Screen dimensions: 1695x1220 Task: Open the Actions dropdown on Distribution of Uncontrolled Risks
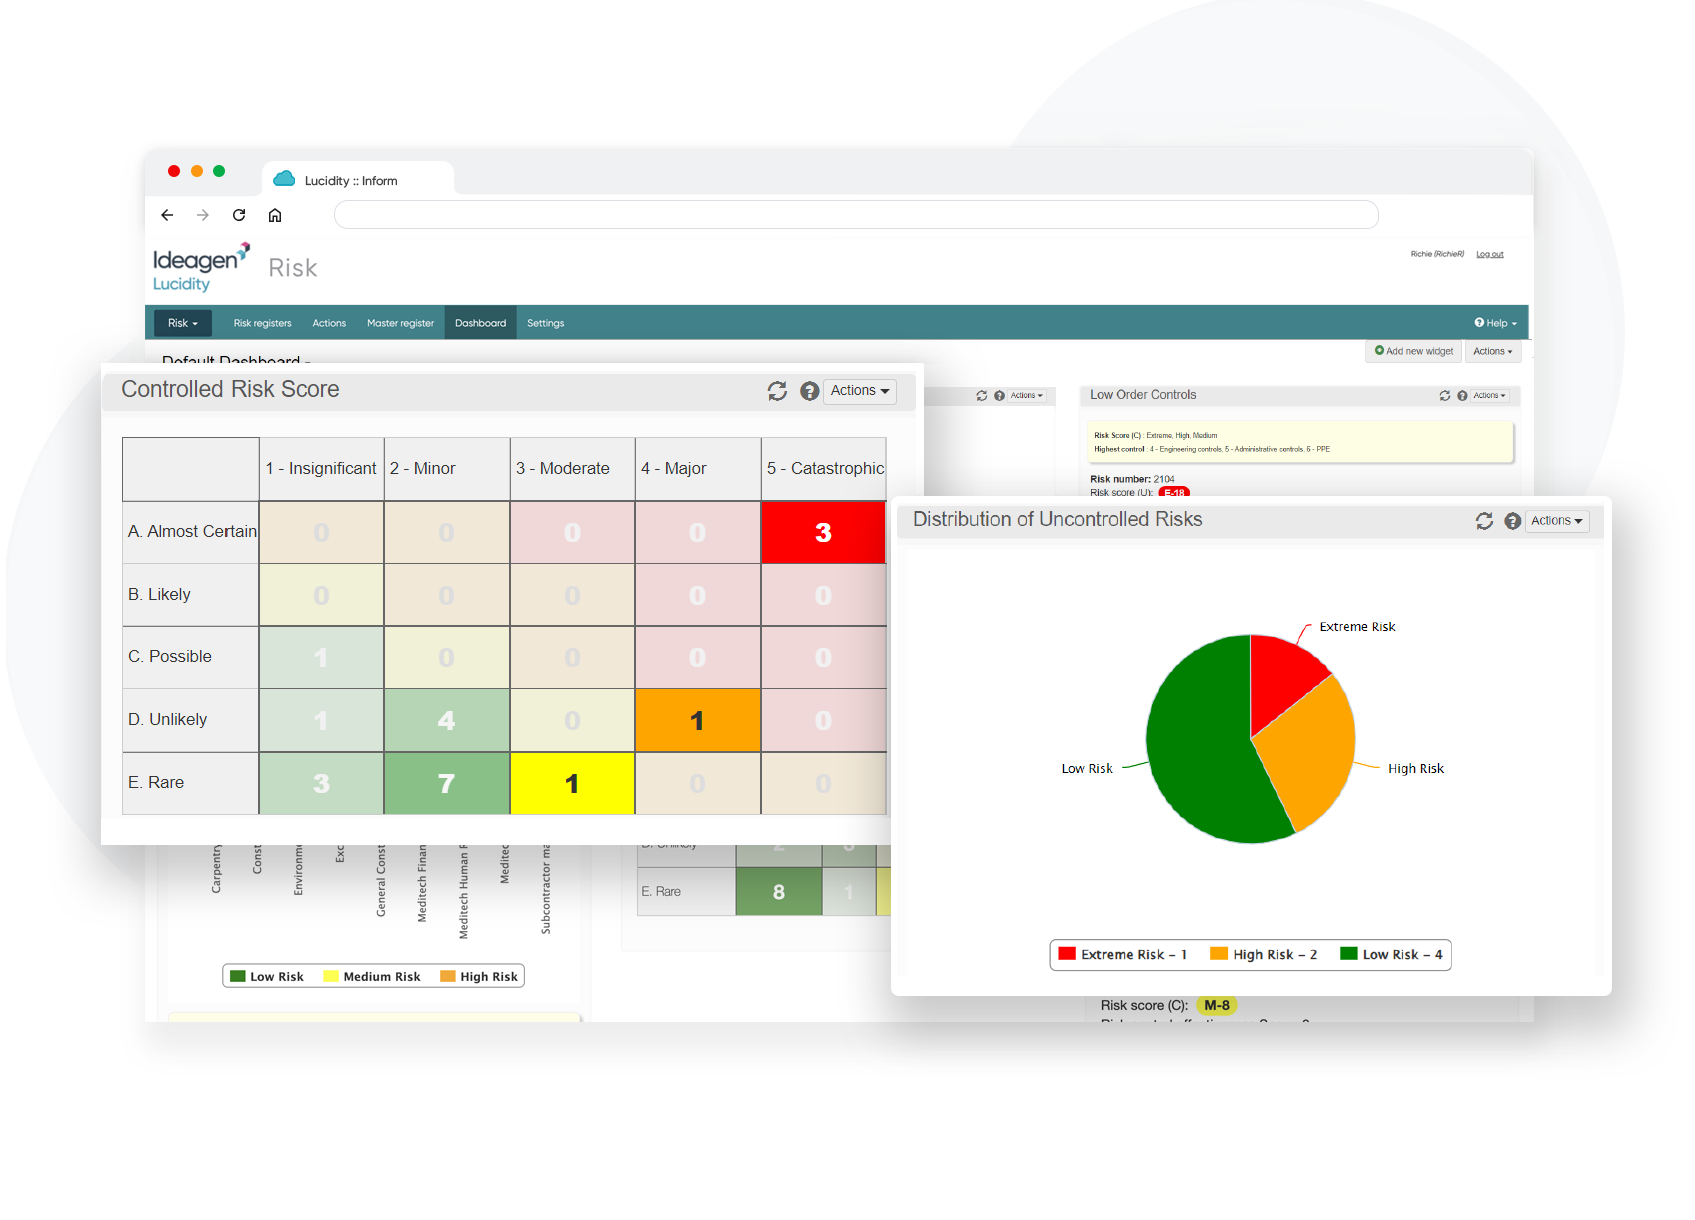[1556, 521]
